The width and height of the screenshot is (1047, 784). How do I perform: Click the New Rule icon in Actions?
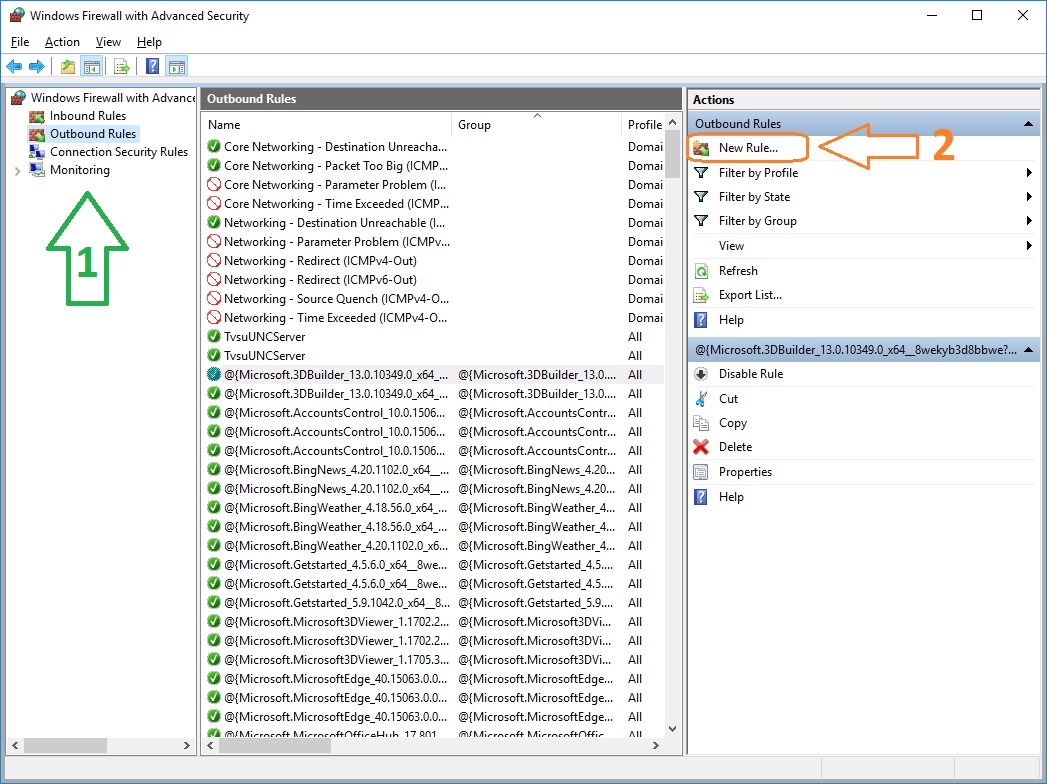pyautogui.click(x=701, y=148)
